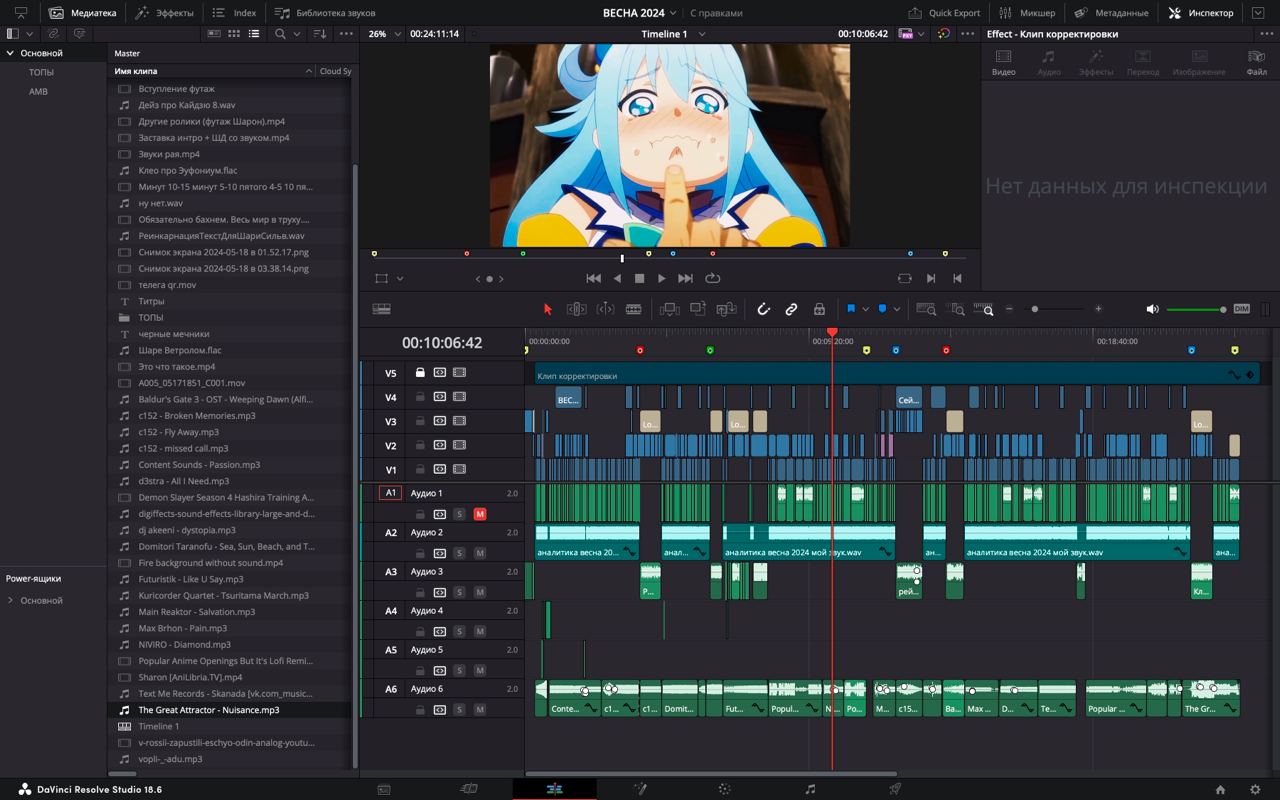
Task: Select the ТОПЫ bin in sidebar
Action: 41,72
